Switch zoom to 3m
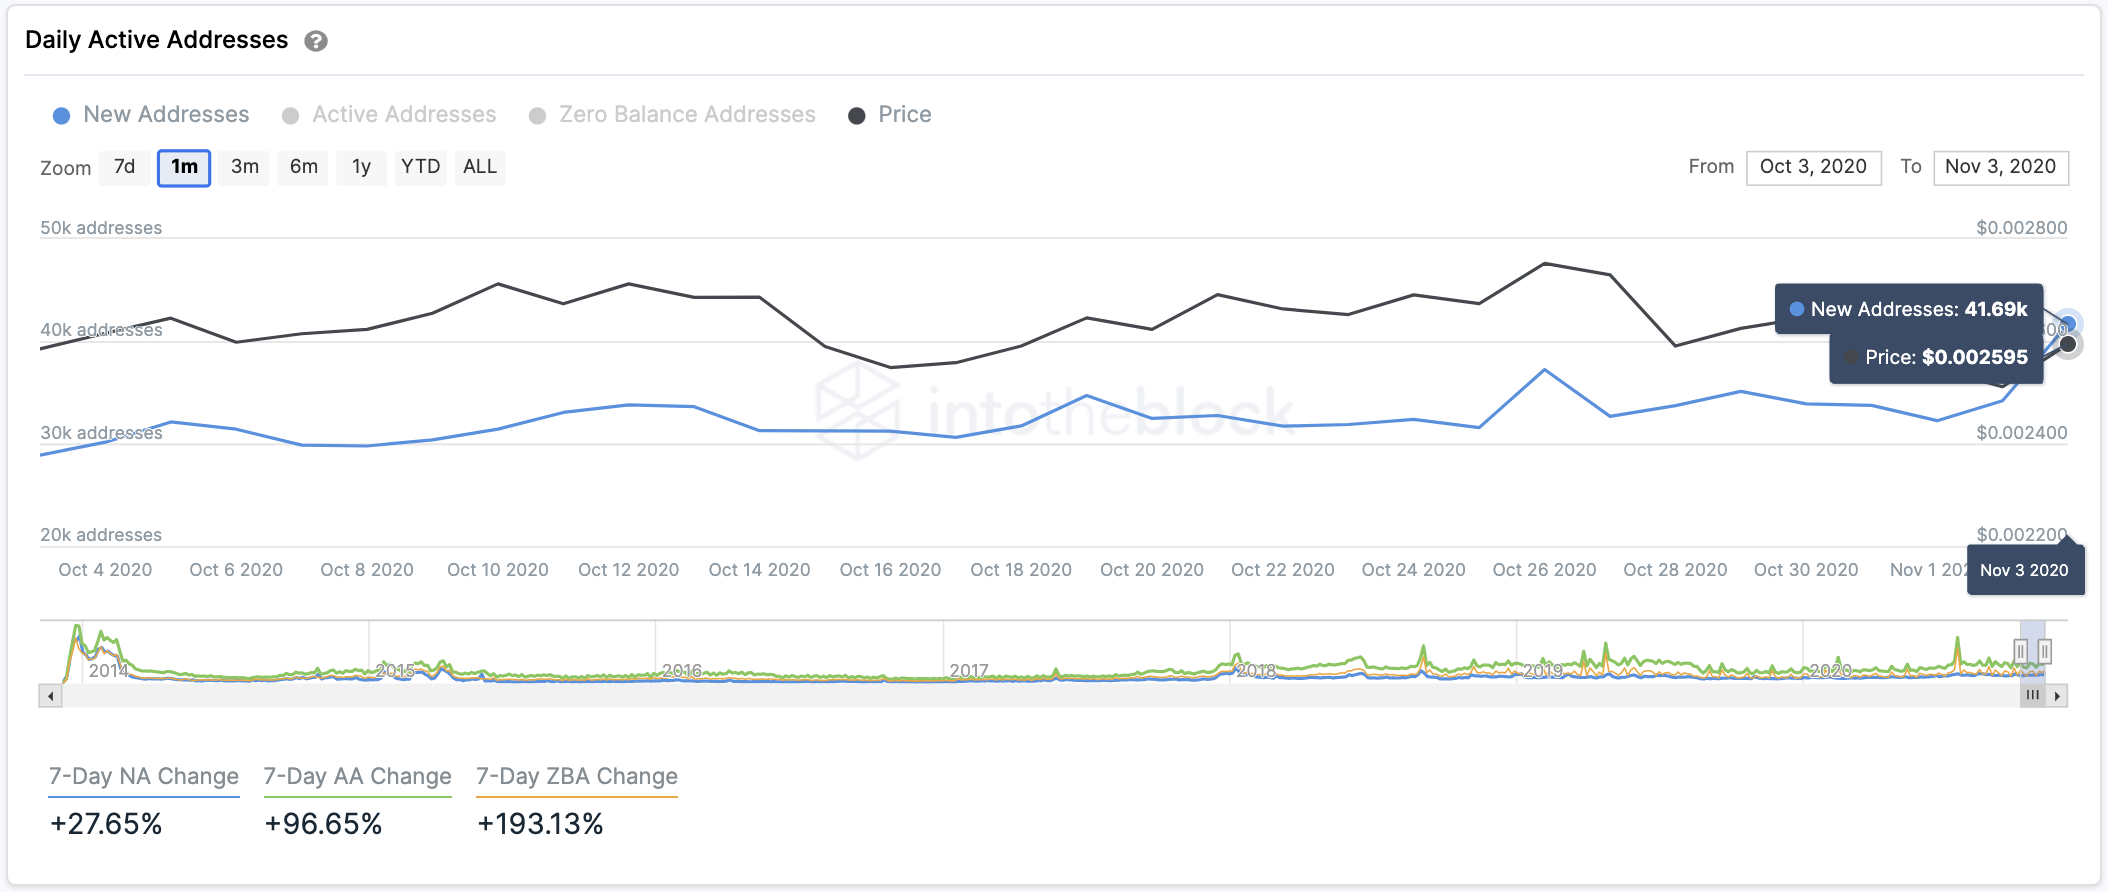2108x892 pixels. 245,167
